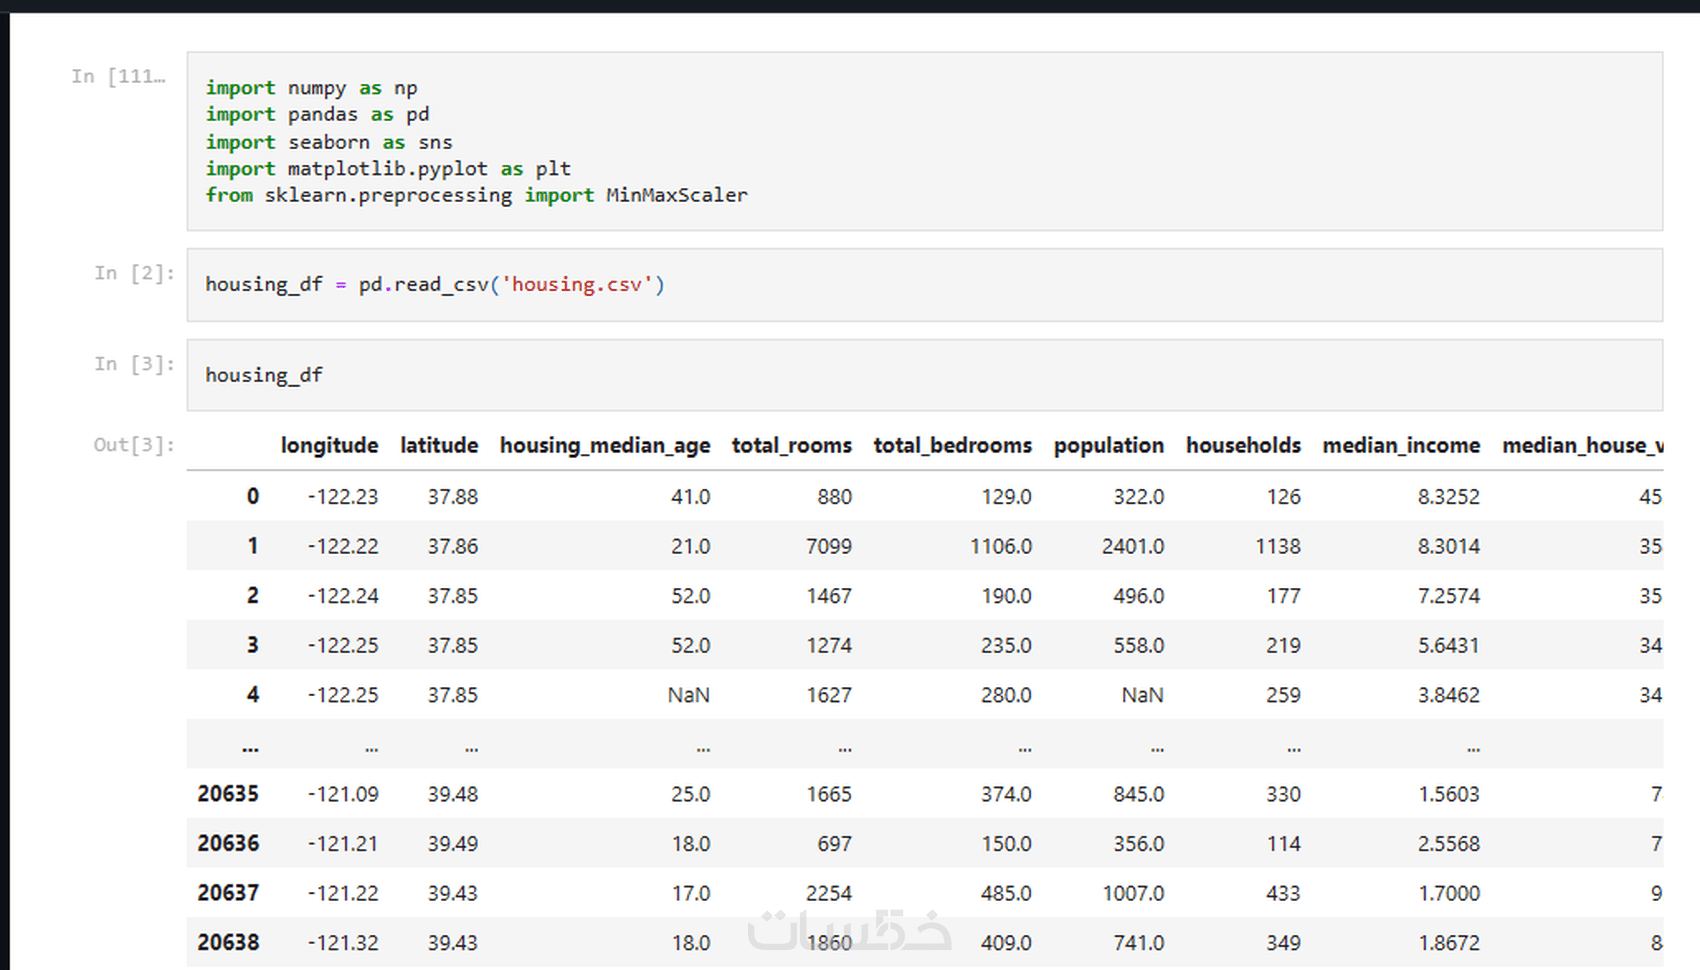Click the median_income column header
Image resolution: width=1700 pixels, height=970 pixels.
[x=1401, y=445]
